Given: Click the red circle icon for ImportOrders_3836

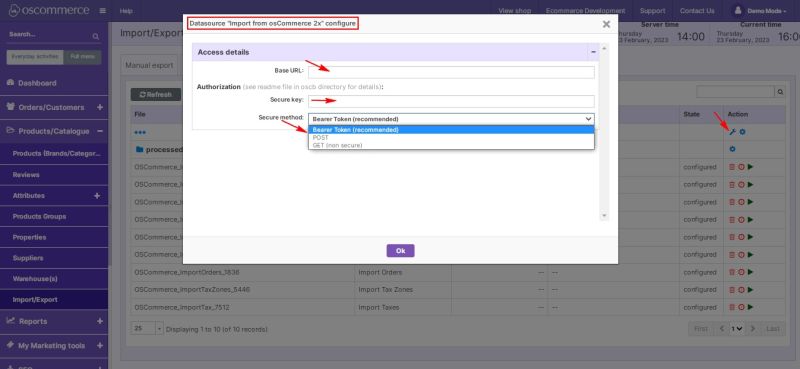Looking at the screenshot, I should point(741,273).
